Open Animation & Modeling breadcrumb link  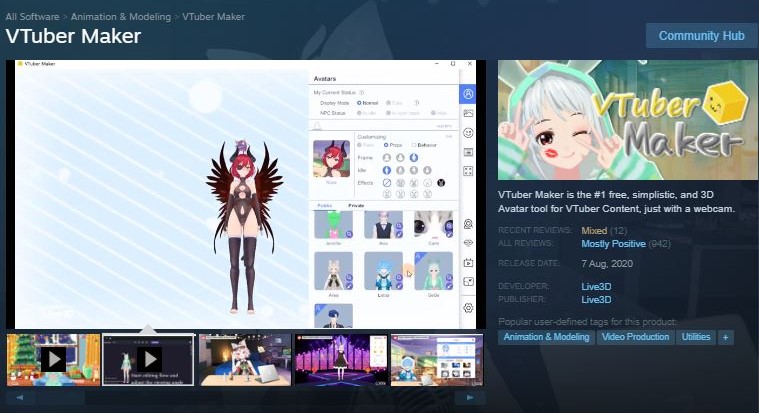click(121, 16)
